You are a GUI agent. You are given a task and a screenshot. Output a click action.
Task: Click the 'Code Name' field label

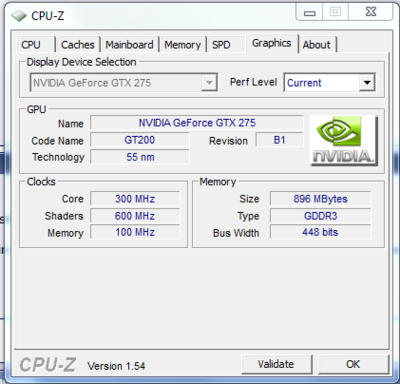[57, 141]
